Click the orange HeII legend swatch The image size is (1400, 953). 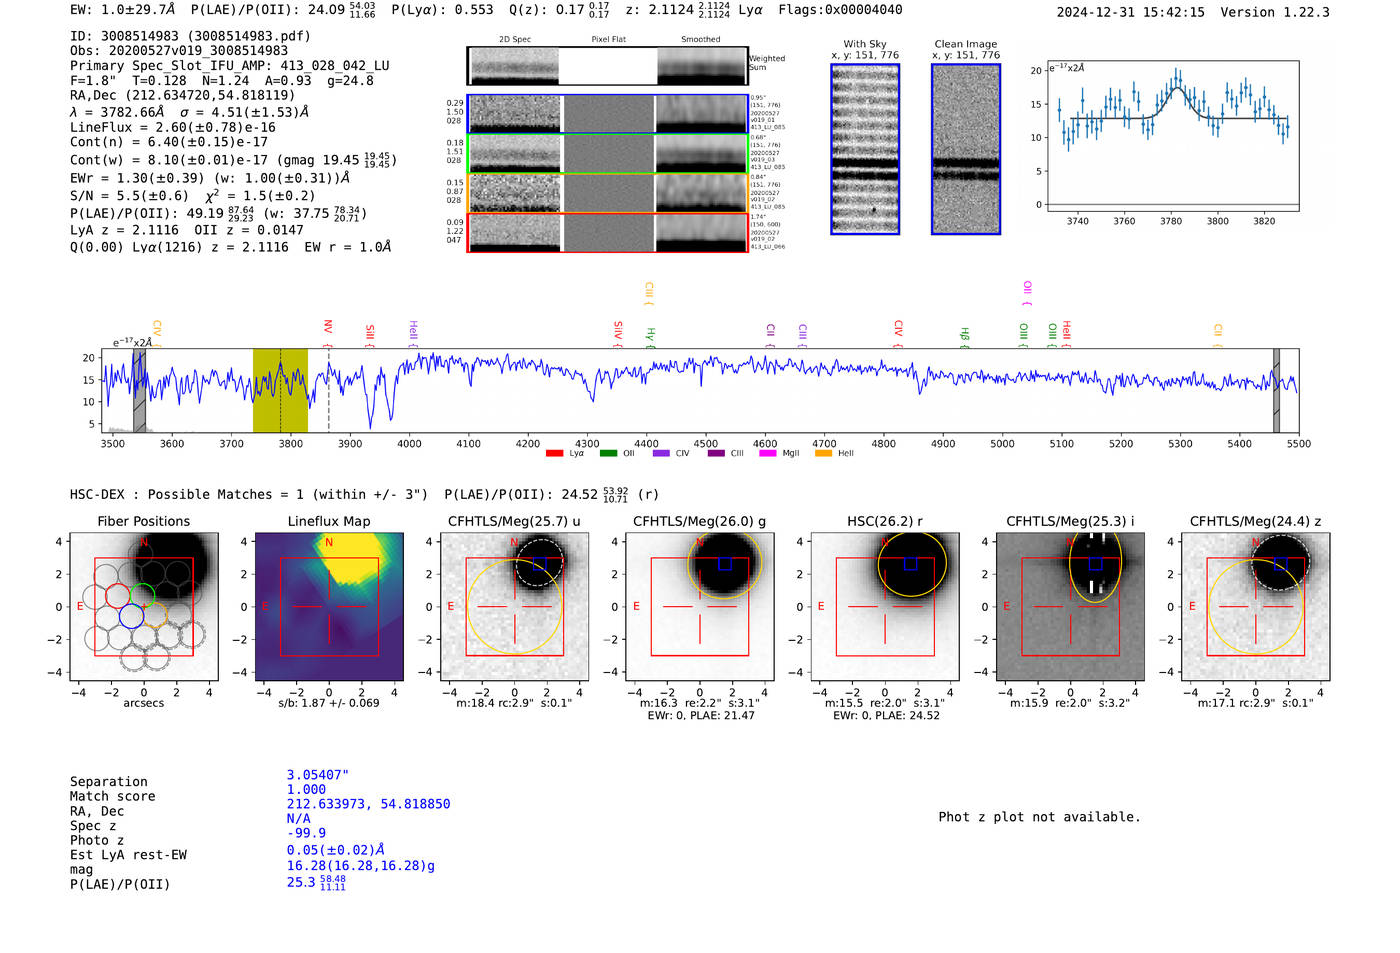pos(823,454)
